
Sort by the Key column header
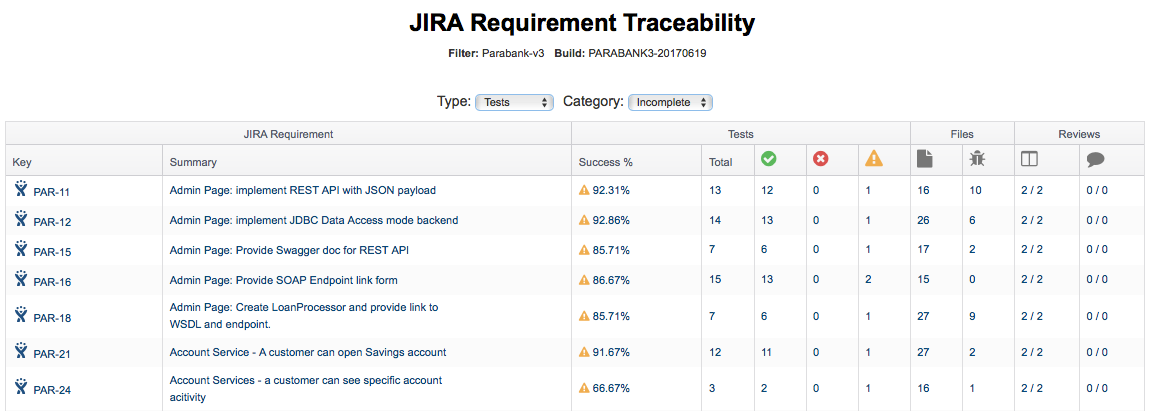(22, 162)
